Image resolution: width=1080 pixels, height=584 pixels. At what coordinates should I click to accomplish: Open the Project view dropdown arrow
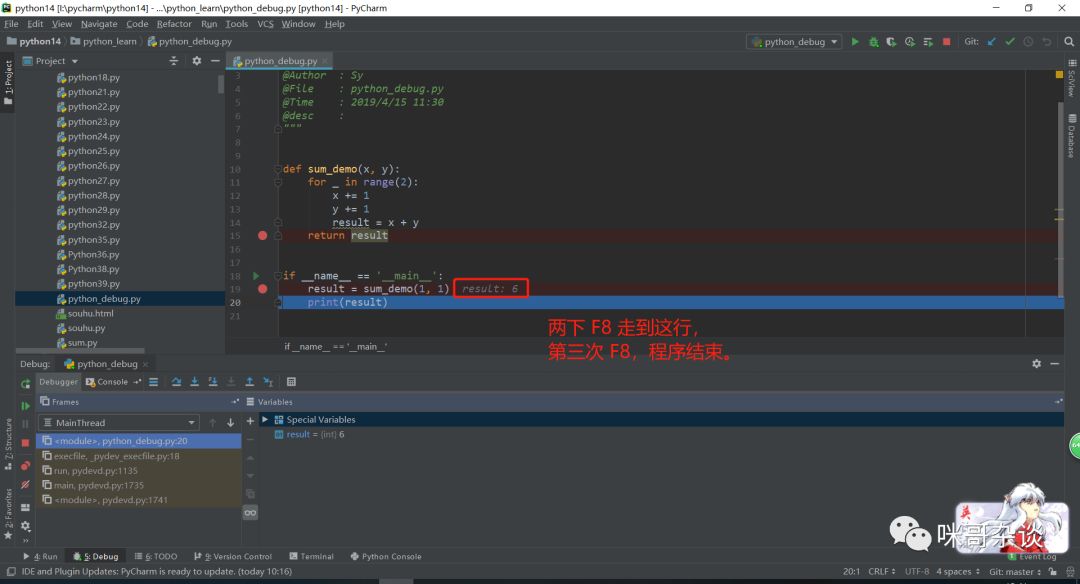[75, 61]
